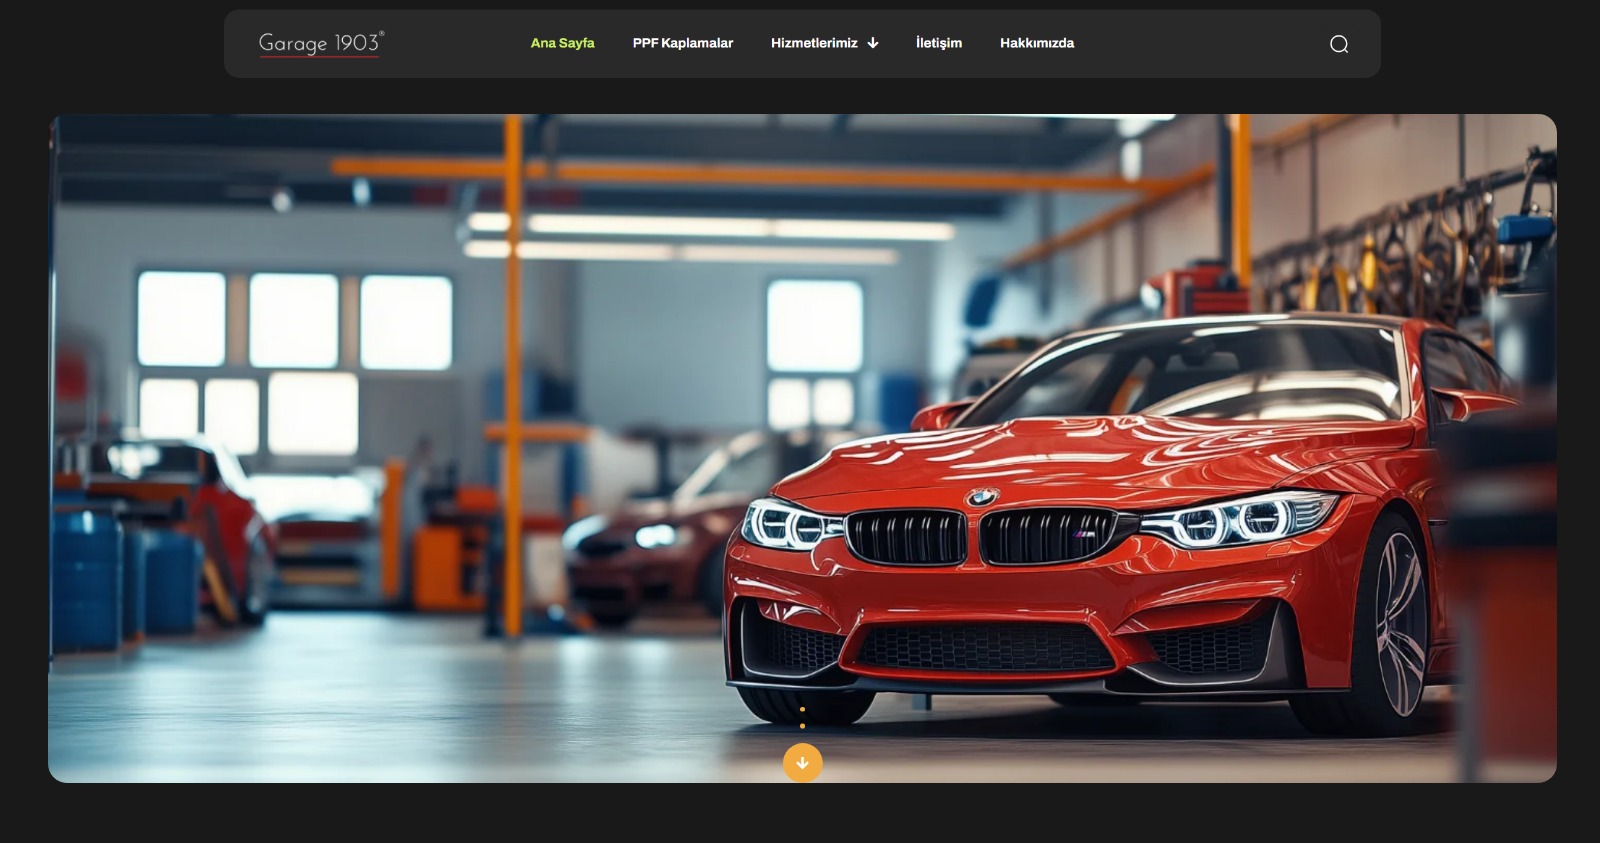Go to the Garage 1903 logo home link

[321, 44]
